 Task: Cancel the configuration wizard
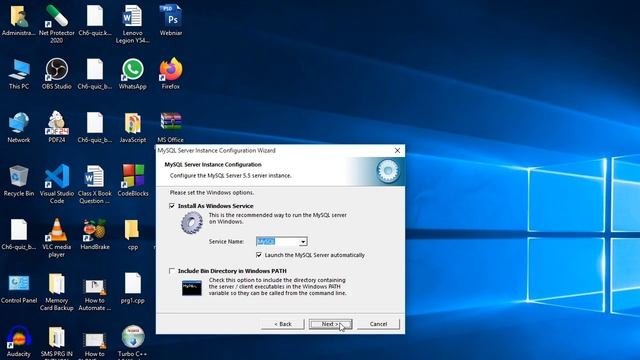378,324
